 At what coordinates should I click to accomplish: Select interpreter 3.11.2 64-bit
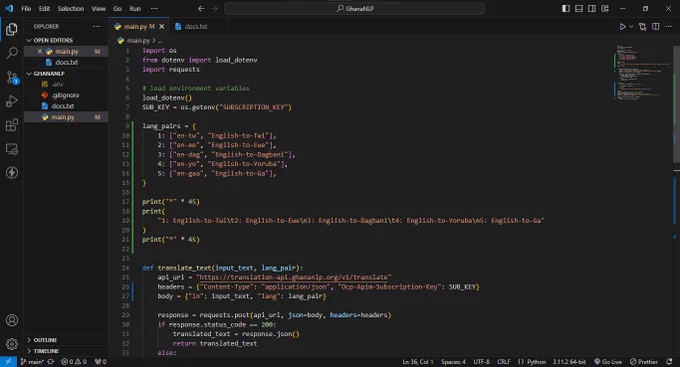[x=569, y=361]
